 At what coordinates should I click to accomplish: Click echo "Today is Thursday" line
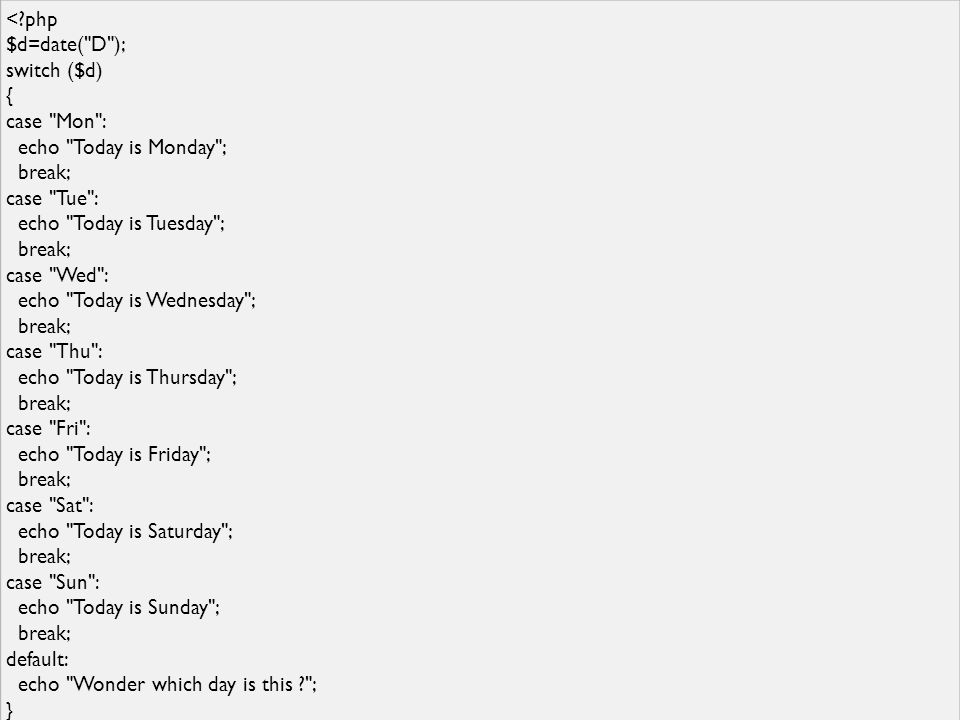tap(127, 378)
